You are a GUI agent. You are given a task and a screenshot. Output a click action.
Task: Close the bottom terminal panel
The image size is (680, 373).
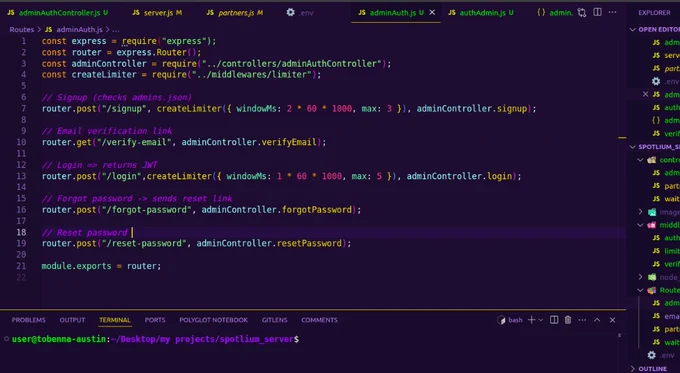click(x=612, y=320)
